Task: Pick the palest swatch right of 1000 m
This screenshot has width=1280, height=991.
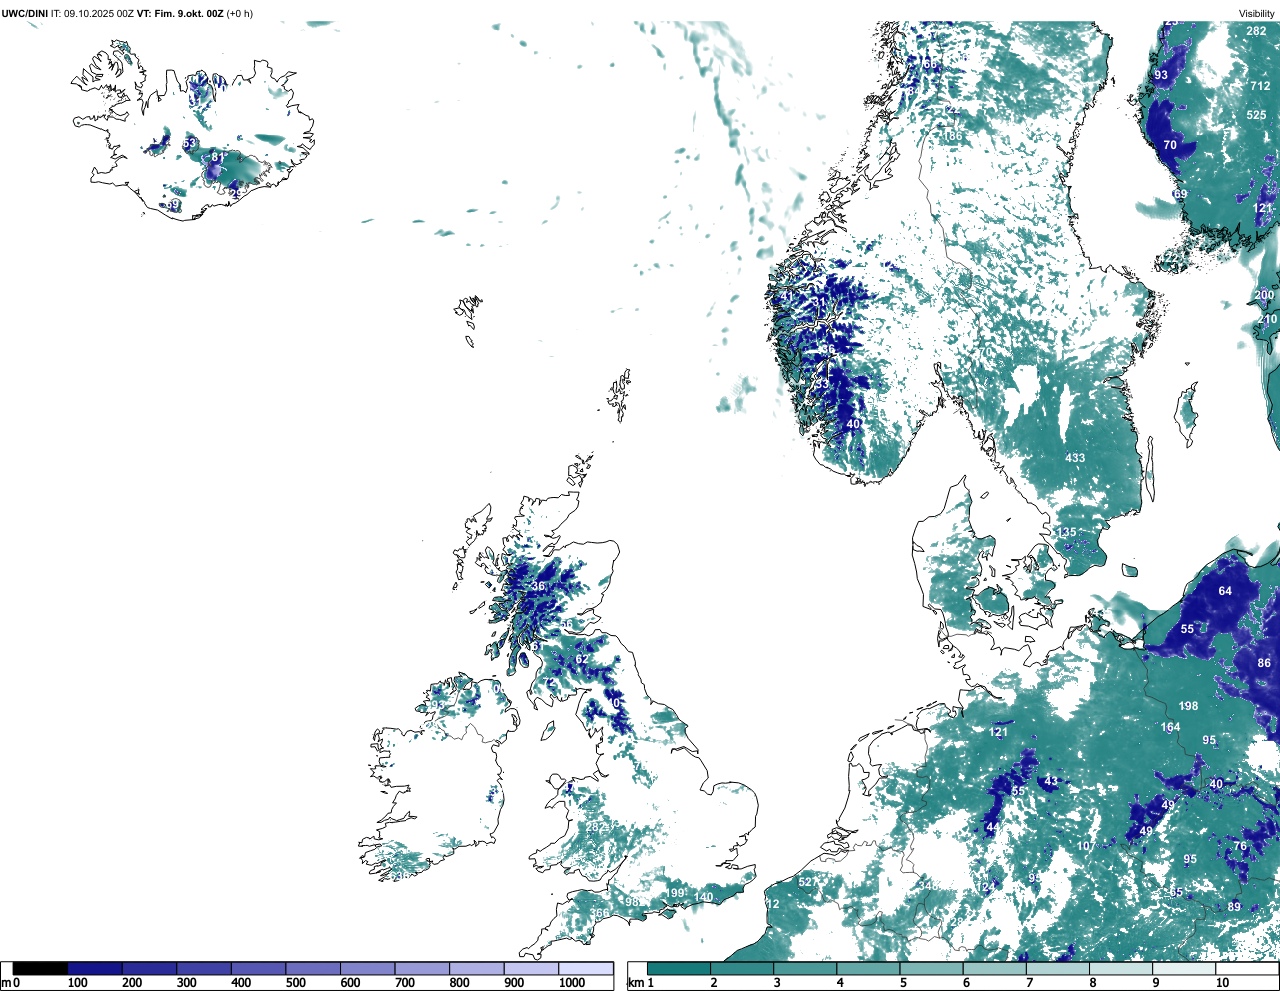Action: pos(586,968)
